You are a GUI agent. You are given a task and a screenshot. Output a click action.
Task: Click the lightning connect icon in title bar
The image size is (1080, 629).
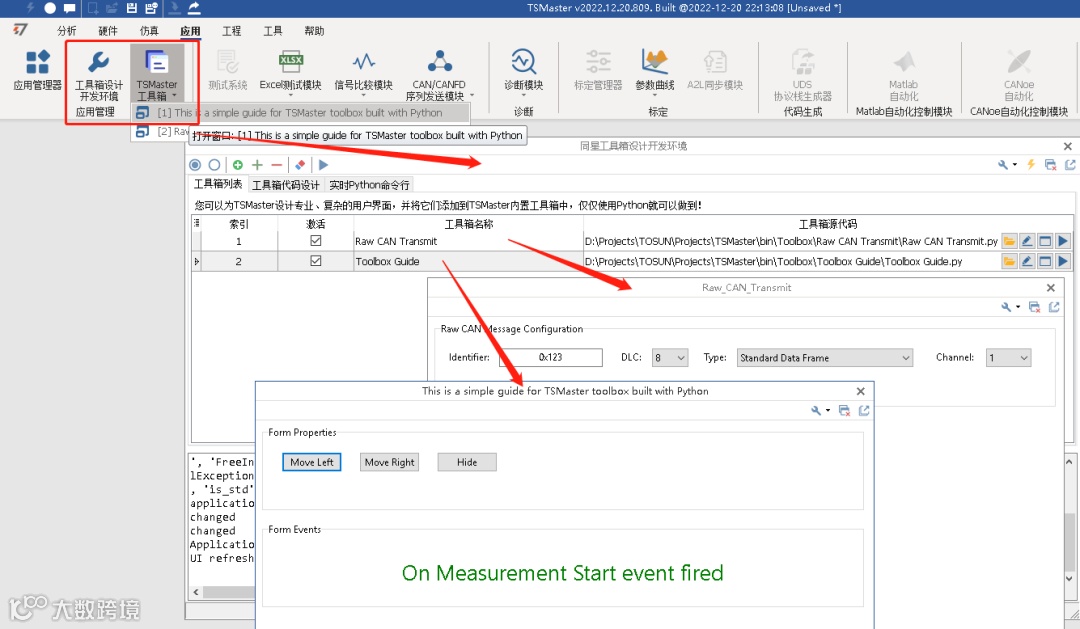pyautogui.click(x=30, y=8)
